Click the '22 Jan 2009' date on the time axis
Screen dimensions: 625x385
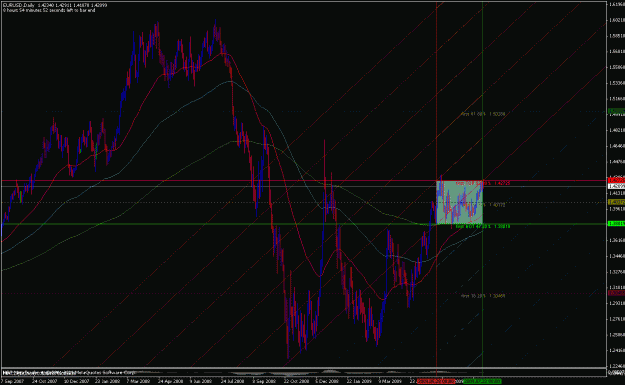point(359,381)
